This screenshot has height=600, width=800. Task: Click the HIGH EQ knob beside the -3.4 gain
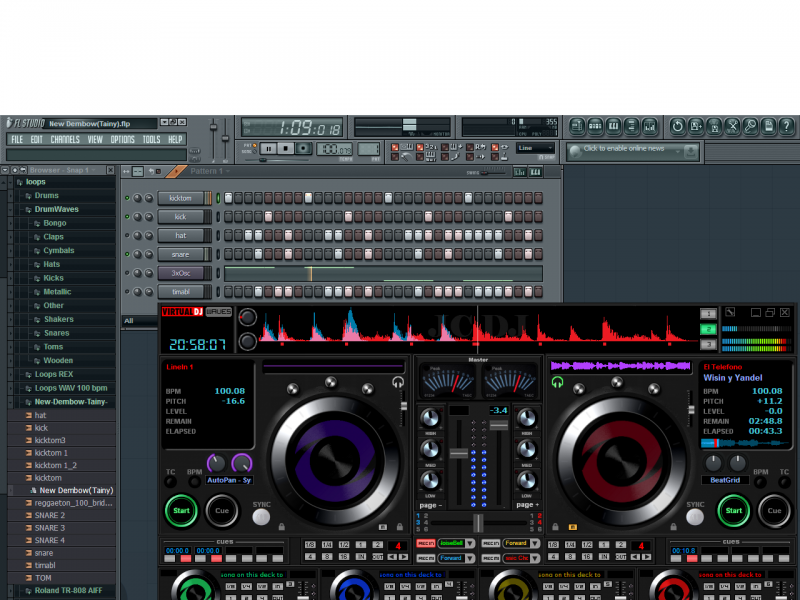click(x=527, y=418)
